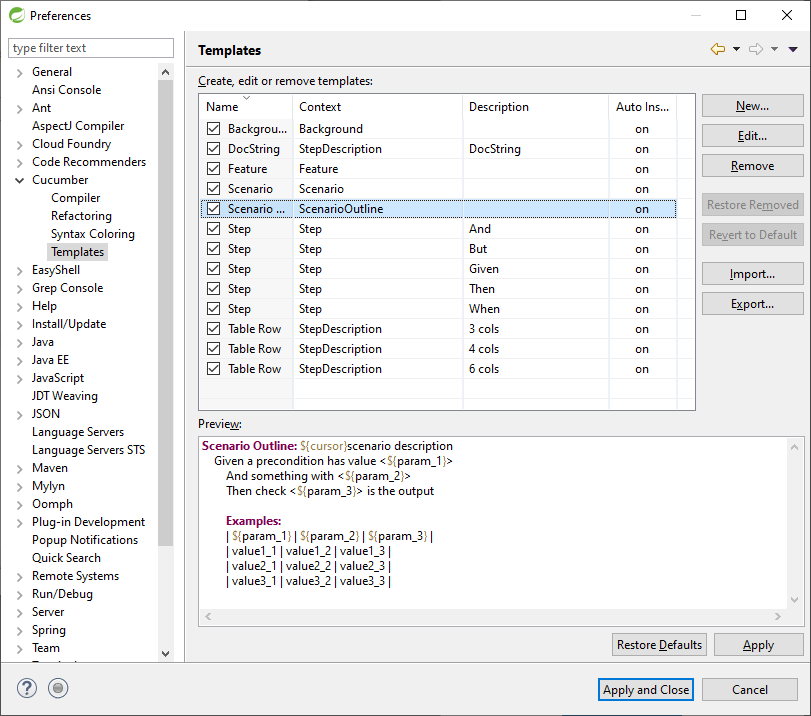This screenshot has height=716, width=811.
Task: Toggle the DocString template checkbox
Action: click(214, 149)
